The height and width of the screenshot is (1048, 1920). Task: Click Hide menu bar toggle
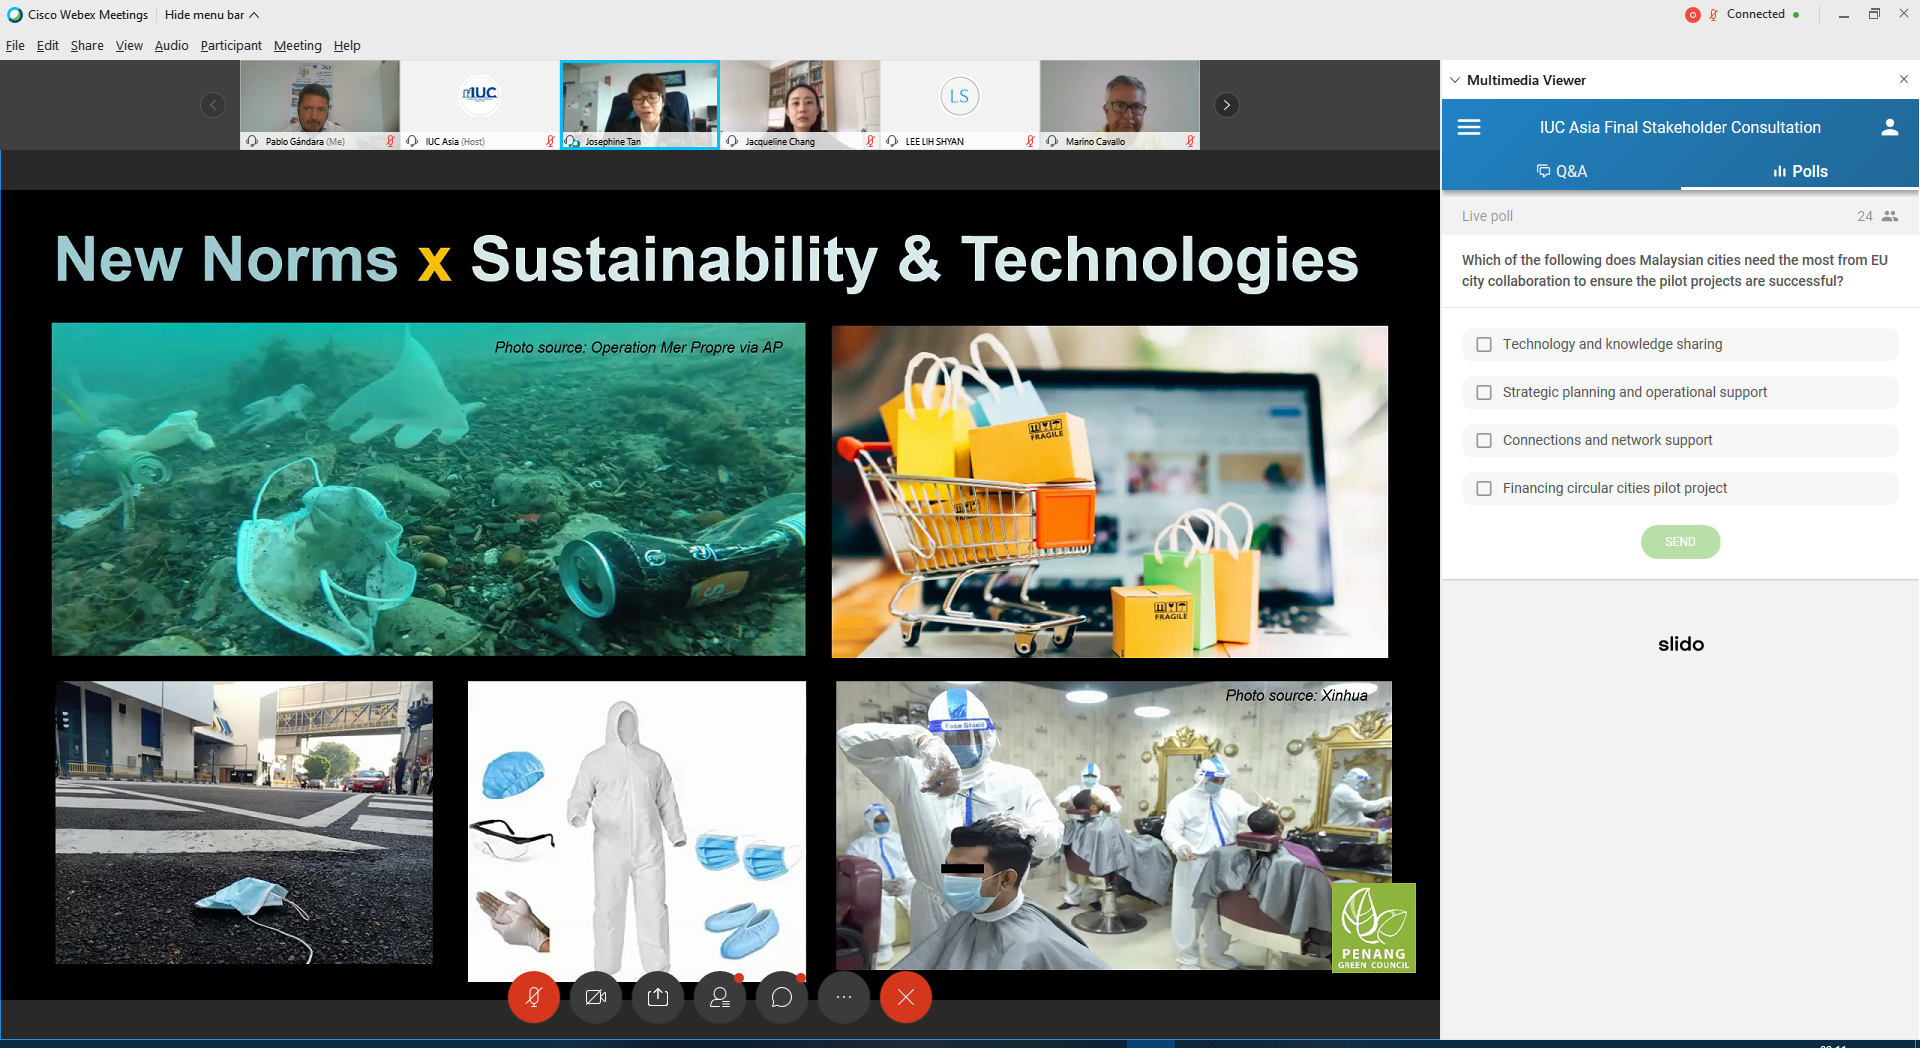[211, 15]
